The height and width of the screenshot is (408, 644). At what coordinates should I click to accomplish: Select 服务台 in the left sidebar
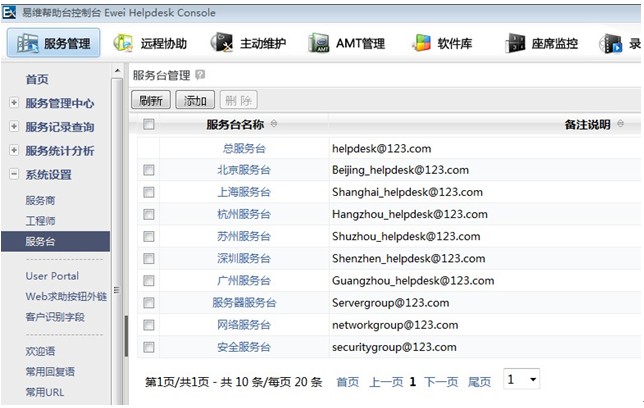point(41,241)
